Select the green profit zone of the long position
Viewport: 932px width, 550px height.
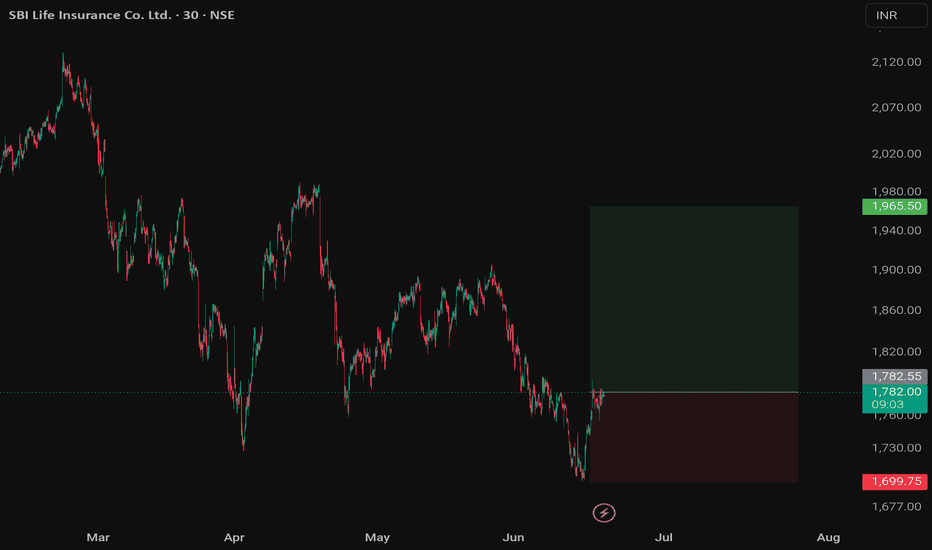pyautogui.click(x=694, y=299)
